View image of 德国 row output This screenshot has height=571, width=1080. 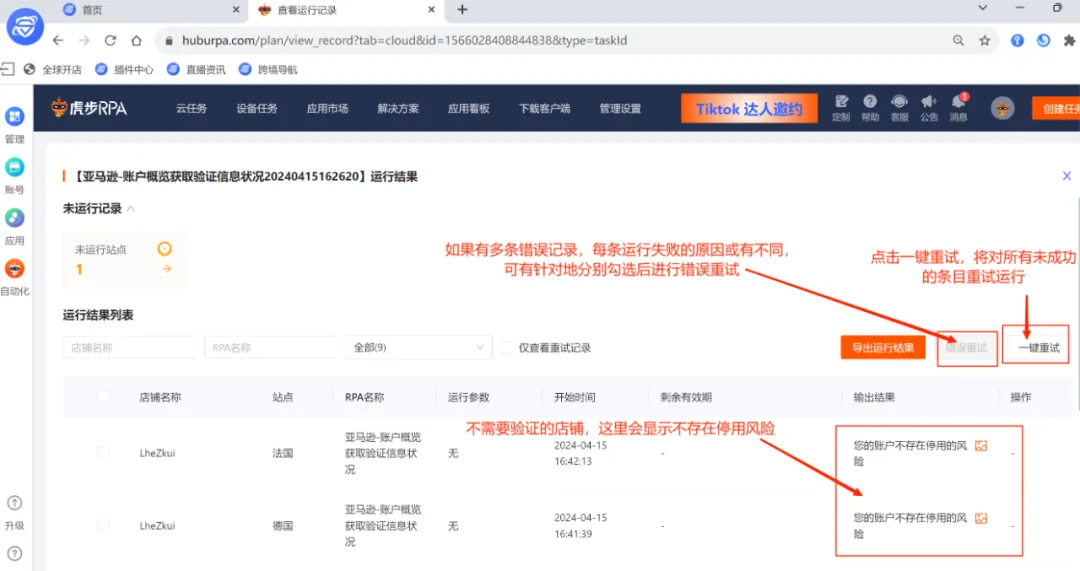[981, 519]
